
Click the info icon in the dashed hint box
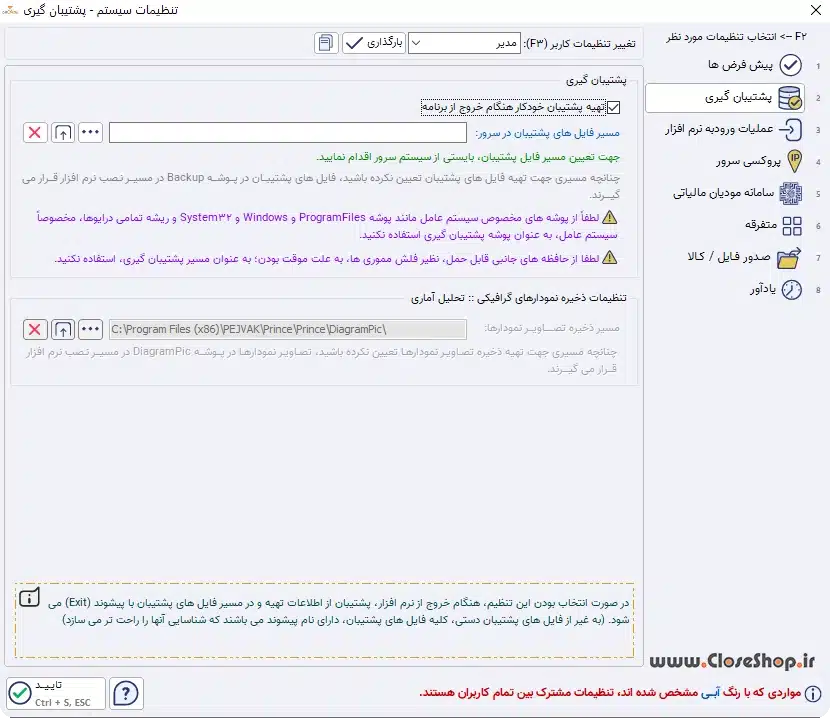30,598
